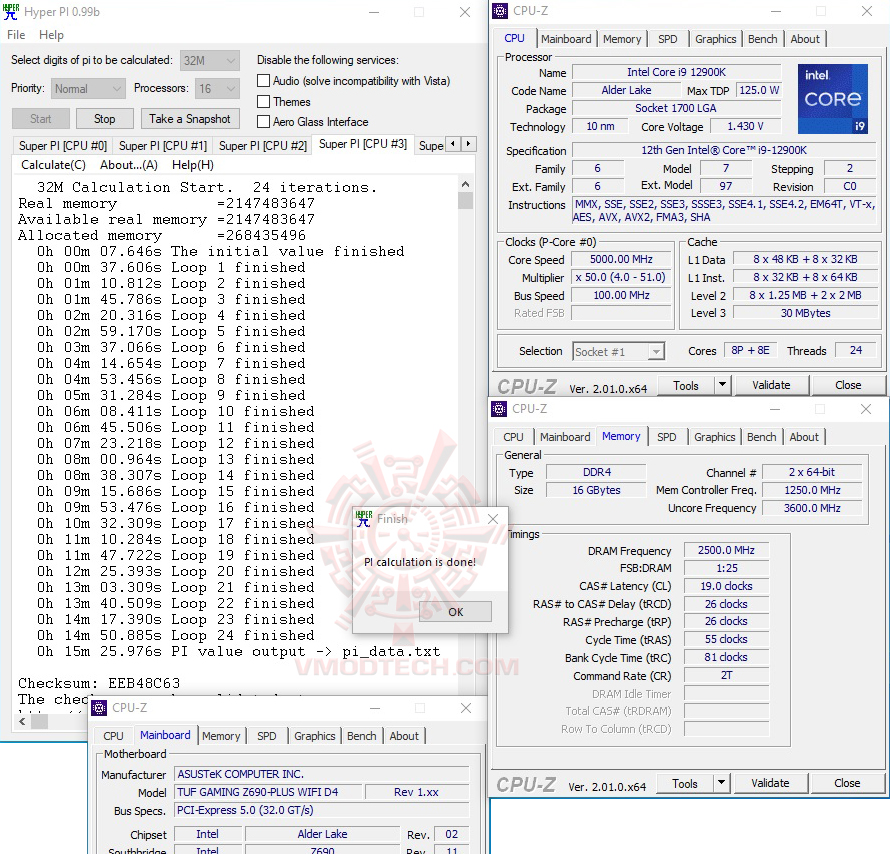
Task: Open the Processors 16 dropdown
Action: coord(217,89)
